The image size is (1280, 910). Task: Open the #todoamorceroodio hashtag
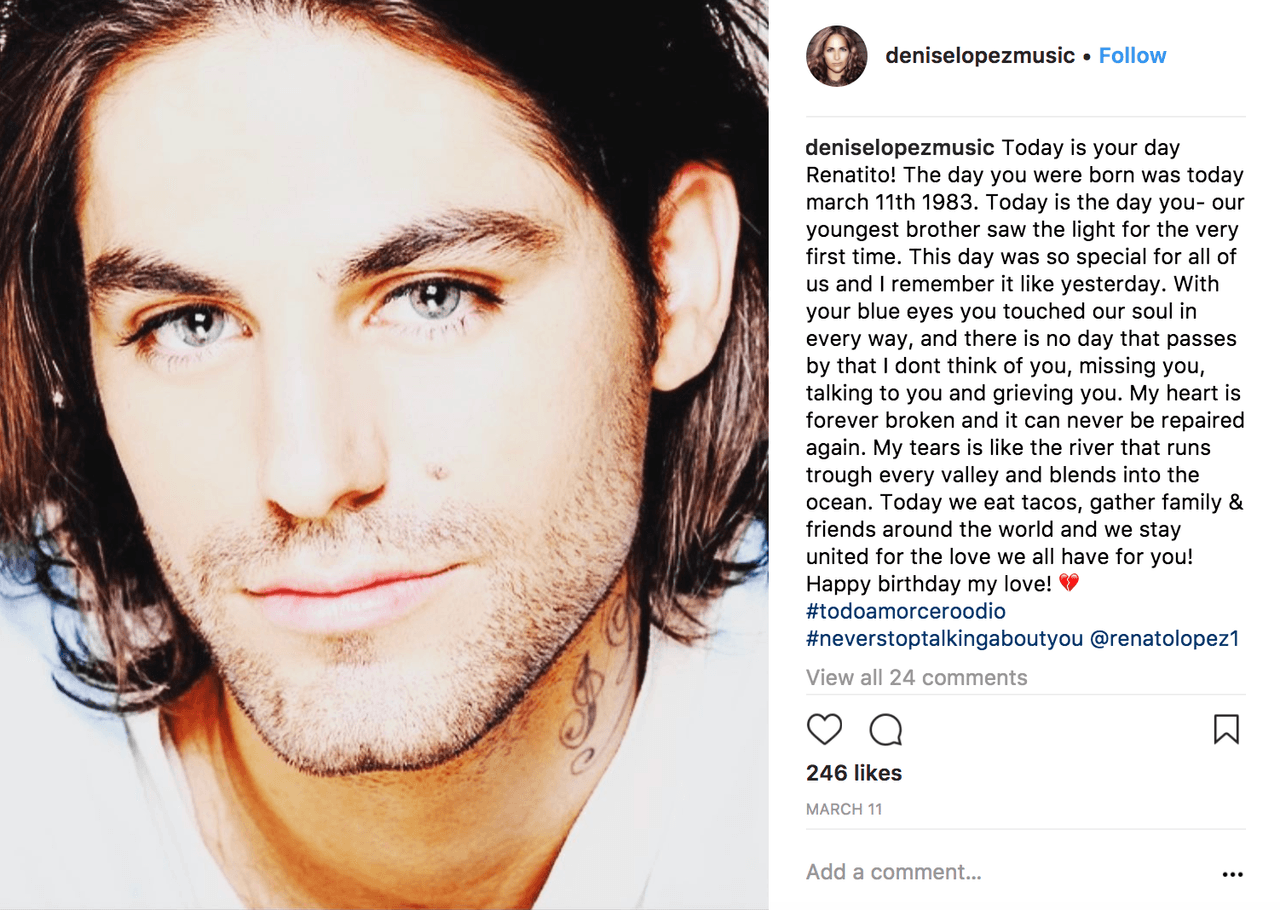tap(906, 611)
